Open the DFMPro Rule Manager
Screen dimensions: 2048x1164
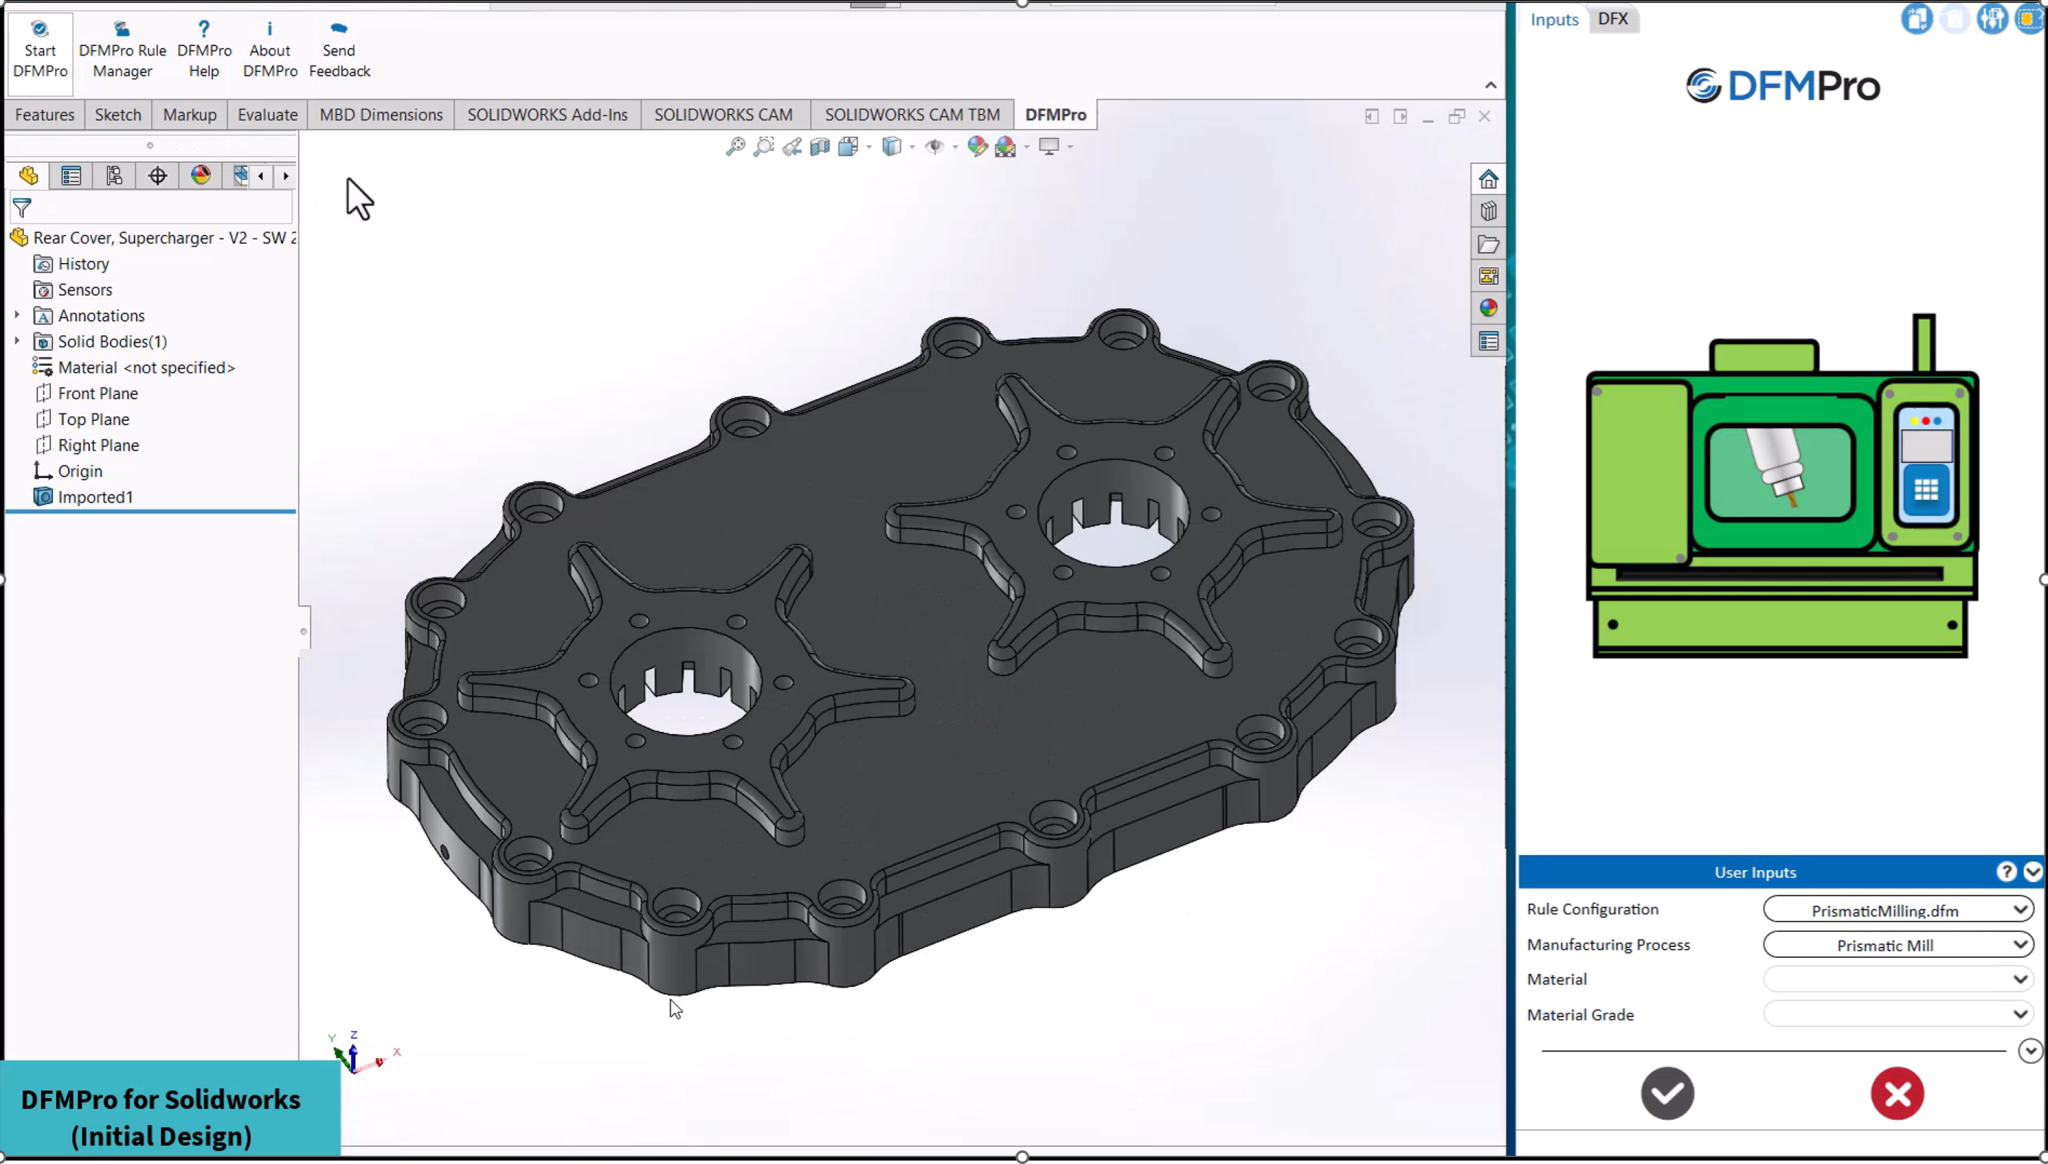tap(122, 49)
